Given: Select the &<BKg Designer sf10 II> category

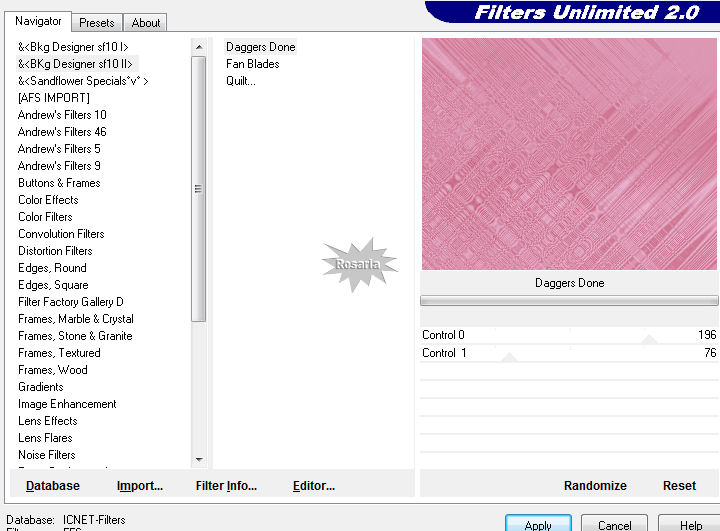Looking at the screenshot, I should click(75, 64).
